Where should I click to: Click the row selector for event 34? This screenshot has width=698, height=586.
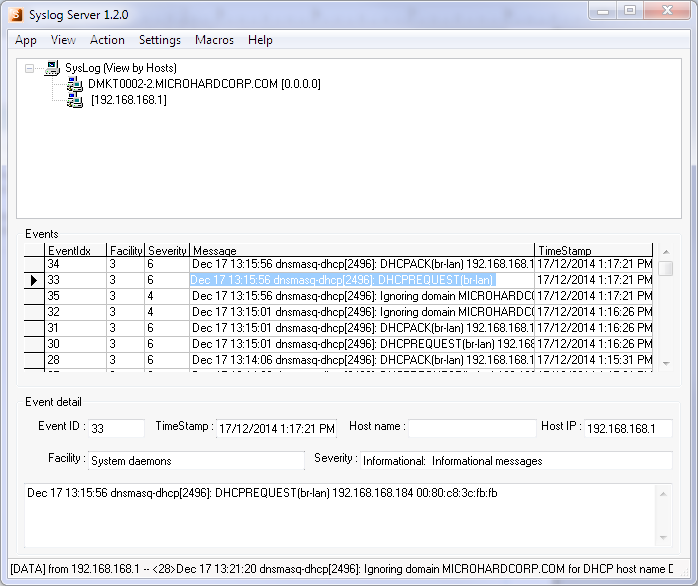pos(34,264)
